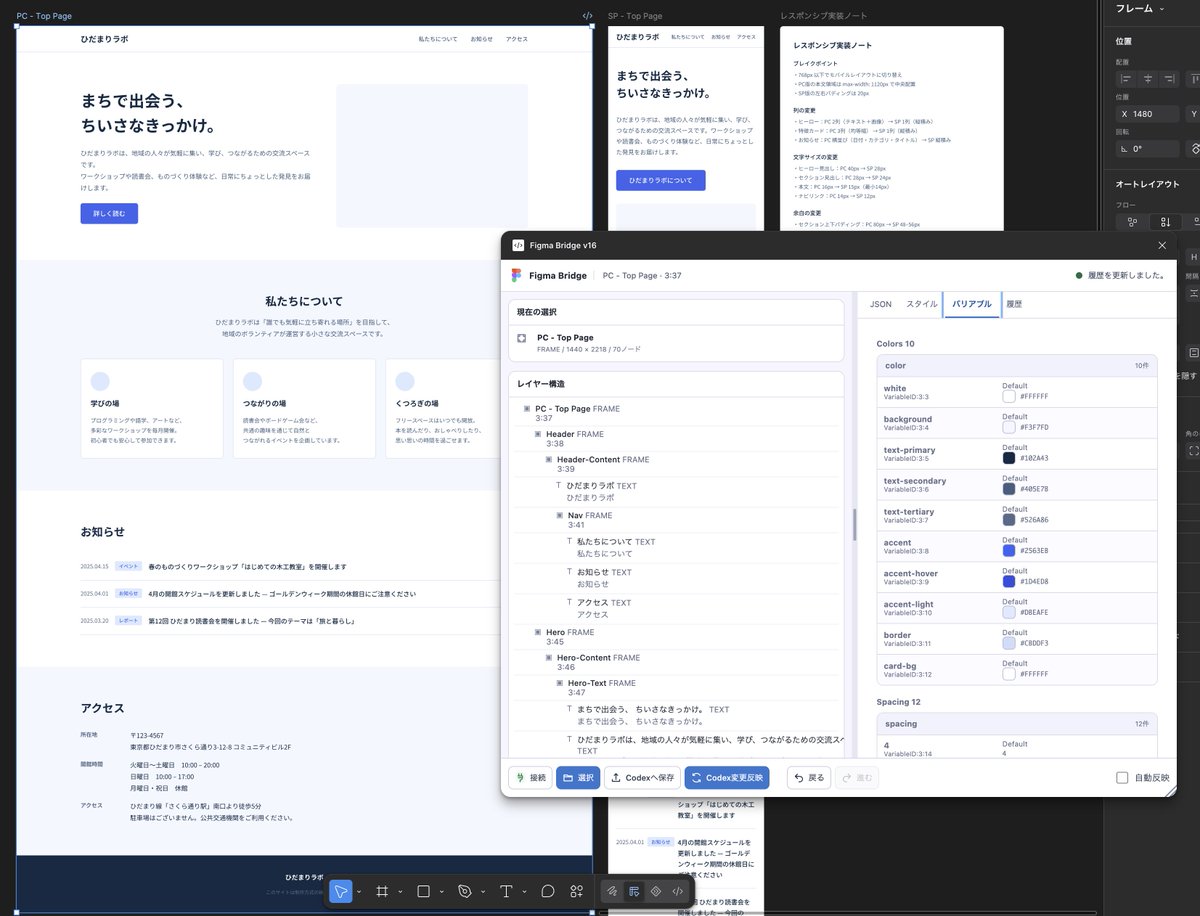1200x916 pixels.
Task: Enable the 自動反映 checkbox
Action: point(1122,778)
